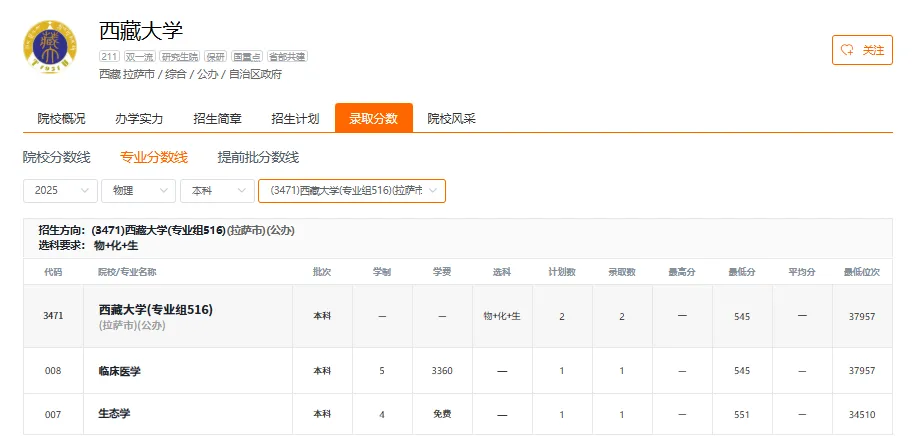The width and height of the screenshot is (915, 447).
Task: Click the Tibet University logo emblem
Action: (50, 47)
